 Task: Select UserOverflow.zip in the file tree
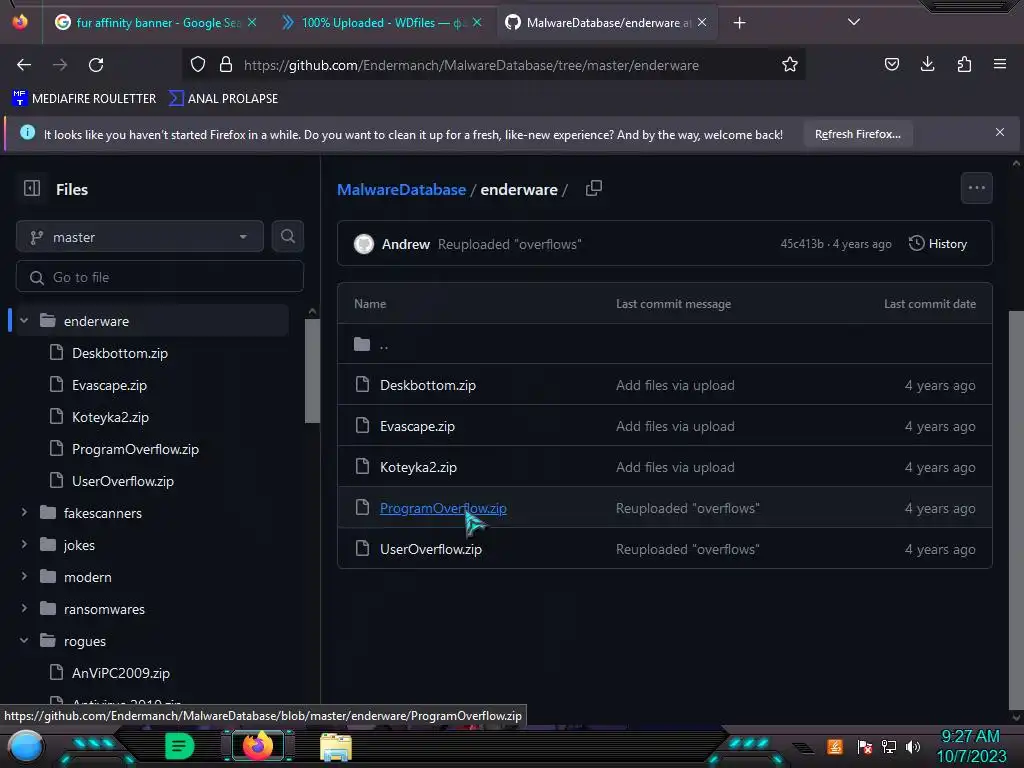tap(123, 481)
